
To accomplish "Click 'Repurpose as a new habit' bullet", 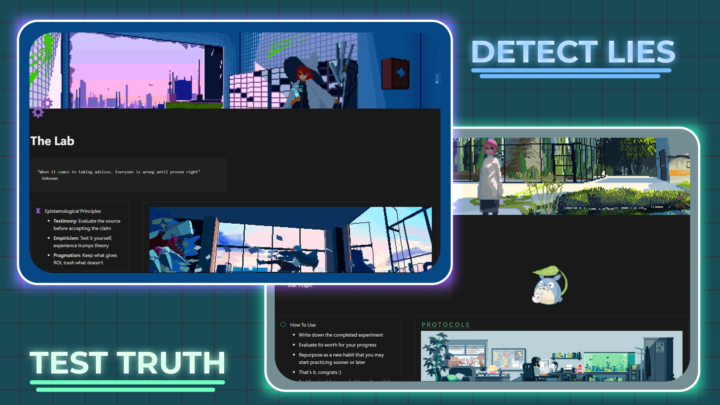I will (x=341, y=359).
